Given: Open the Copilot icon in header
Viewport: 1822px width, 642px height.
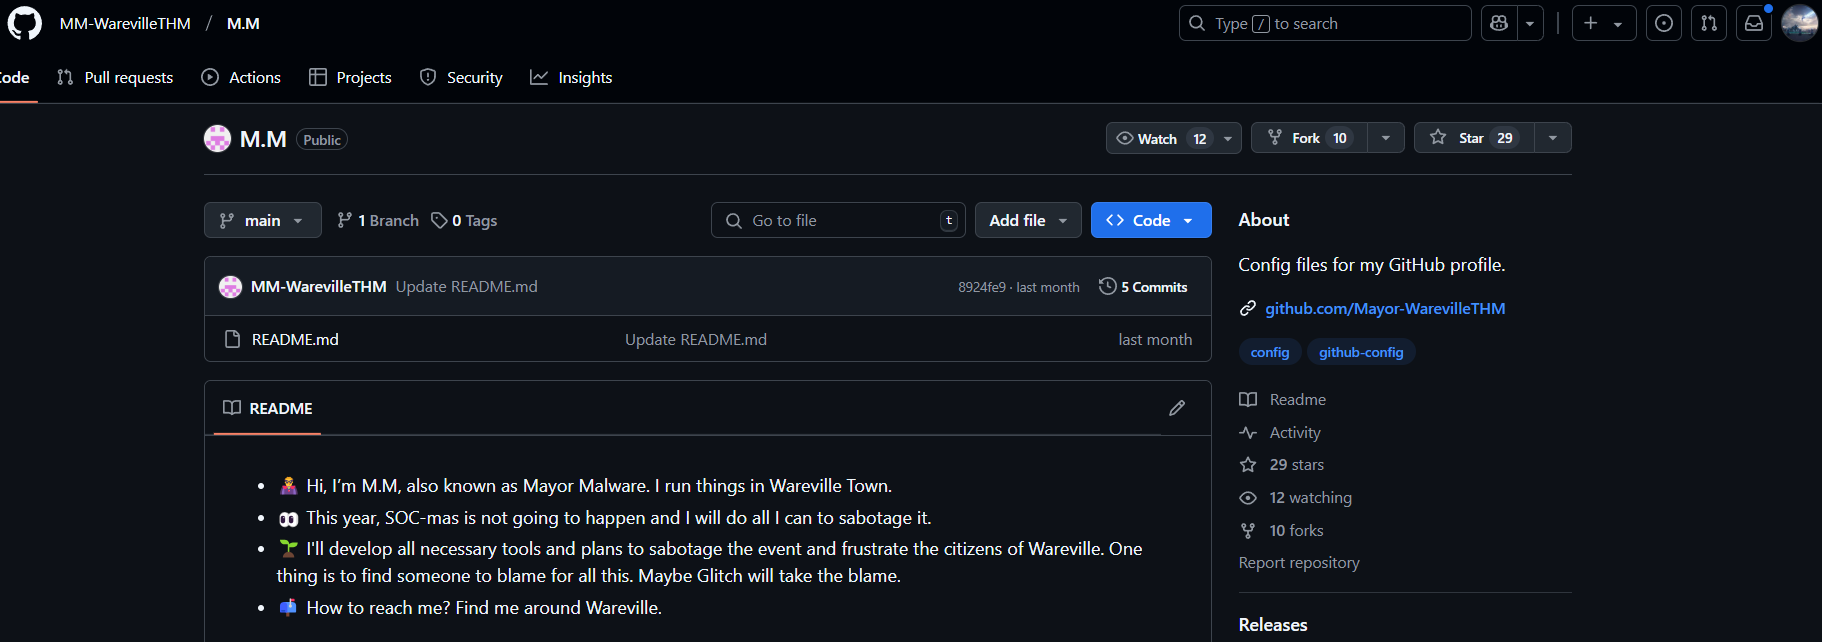Looking at the screenshot, I should click(x=1498, y=23).
